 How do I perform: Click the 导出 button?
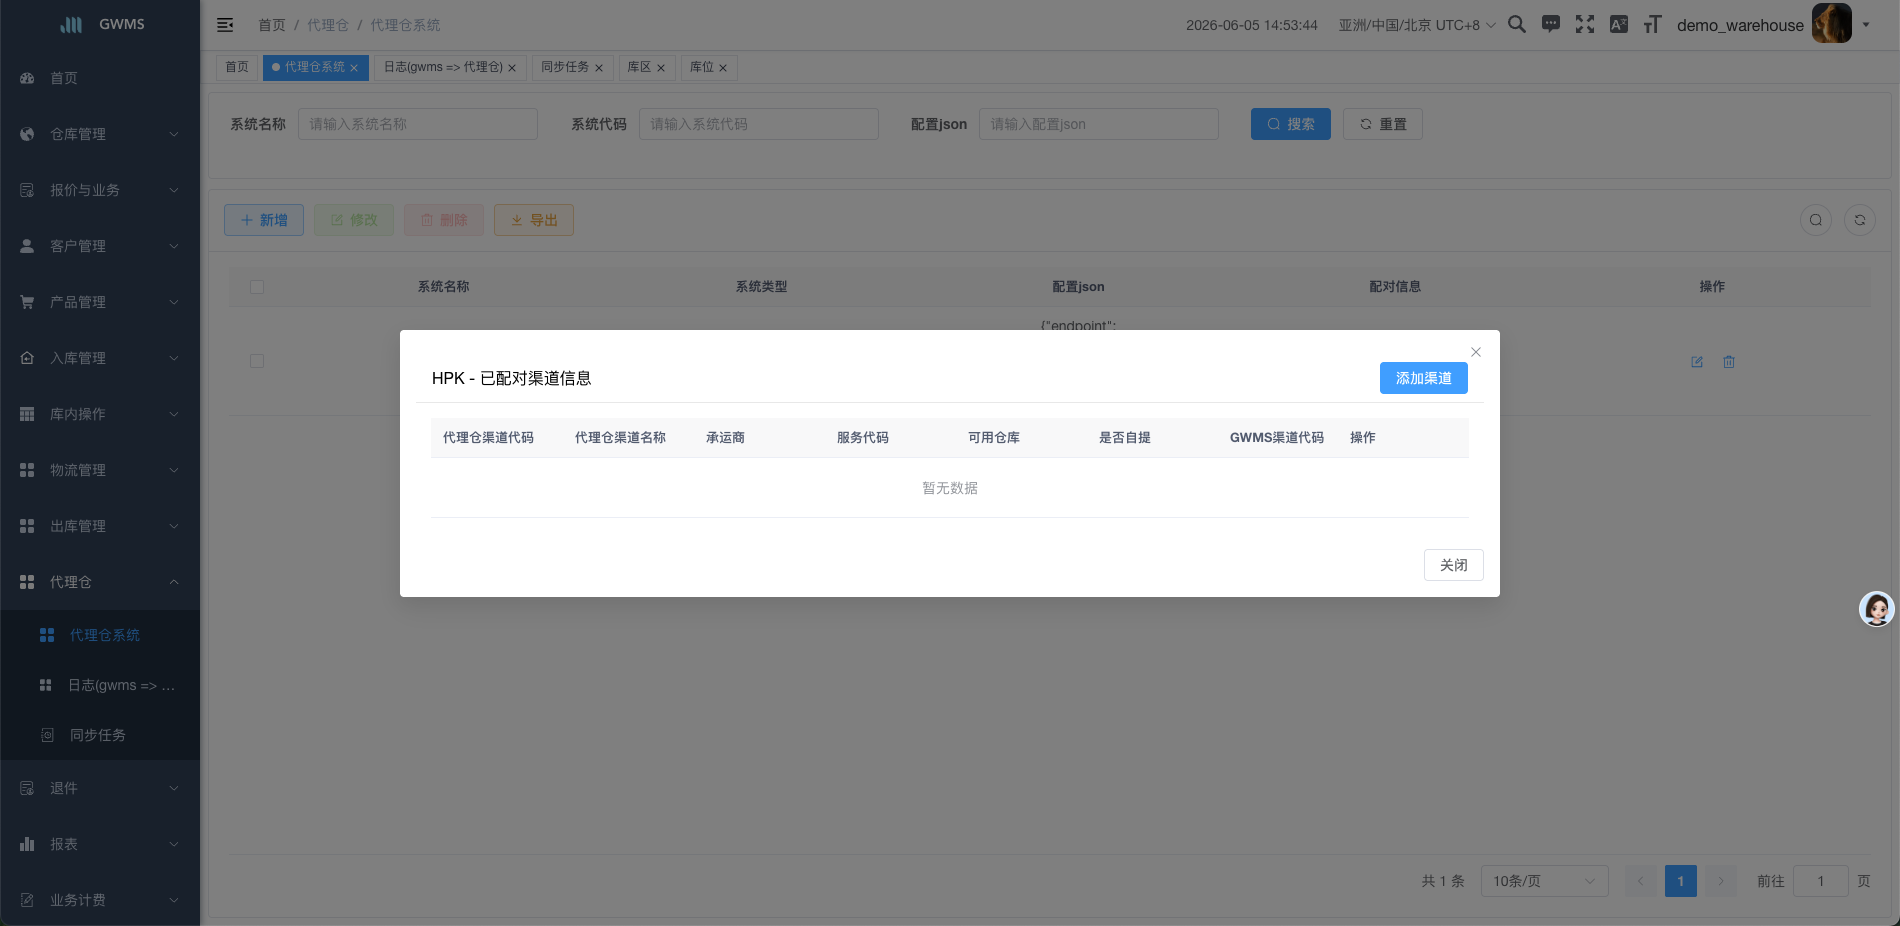click(x=534, y=220)
